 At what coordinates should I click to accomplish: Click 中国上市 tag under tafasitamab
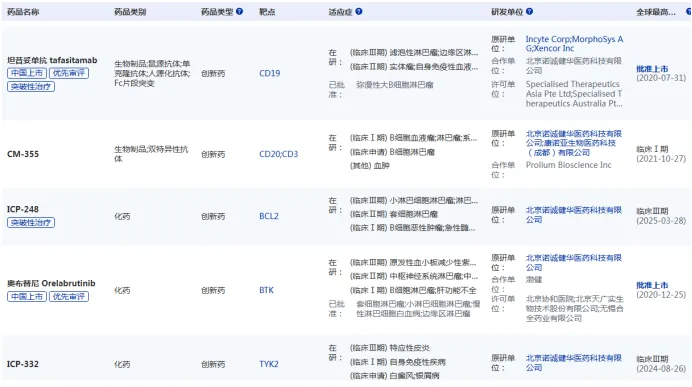pos(27,73)
